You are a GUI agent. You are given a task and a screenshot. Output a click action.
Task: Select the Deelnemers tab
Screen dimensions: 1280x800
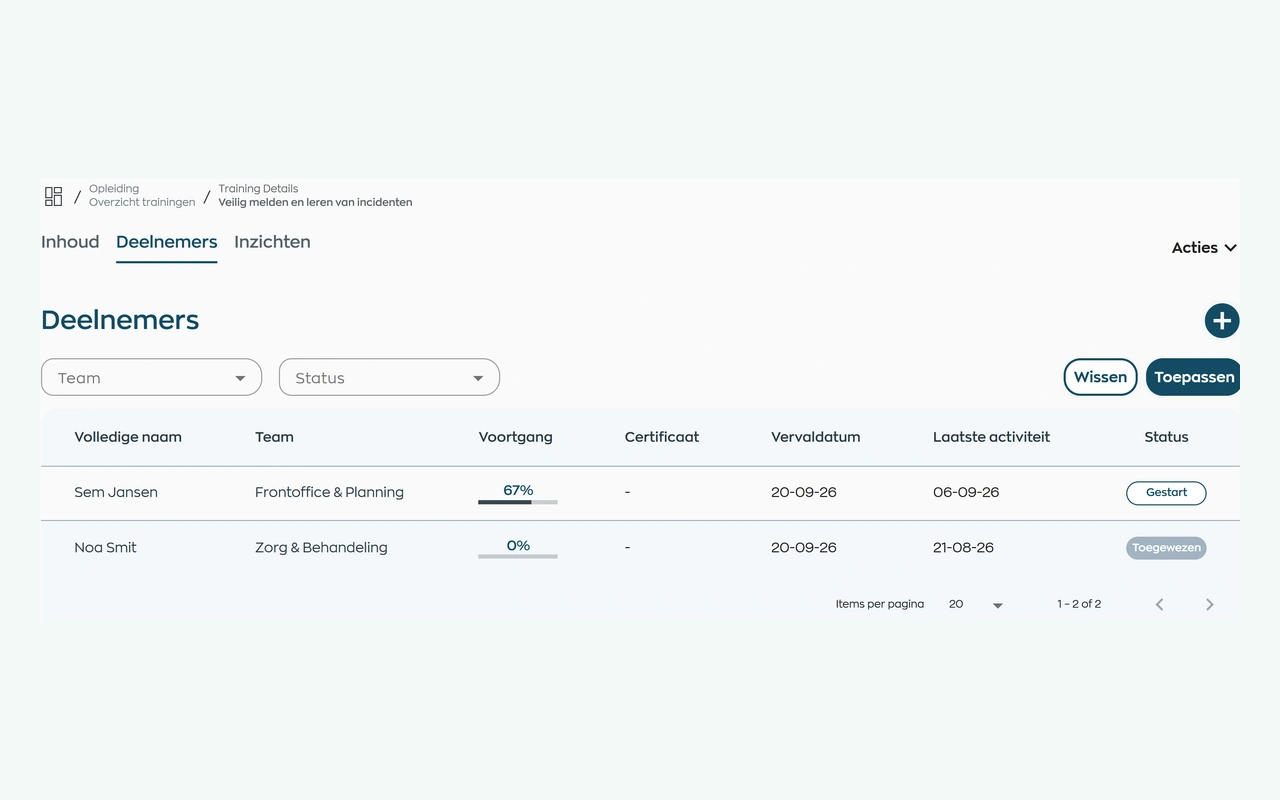(166, 242)
